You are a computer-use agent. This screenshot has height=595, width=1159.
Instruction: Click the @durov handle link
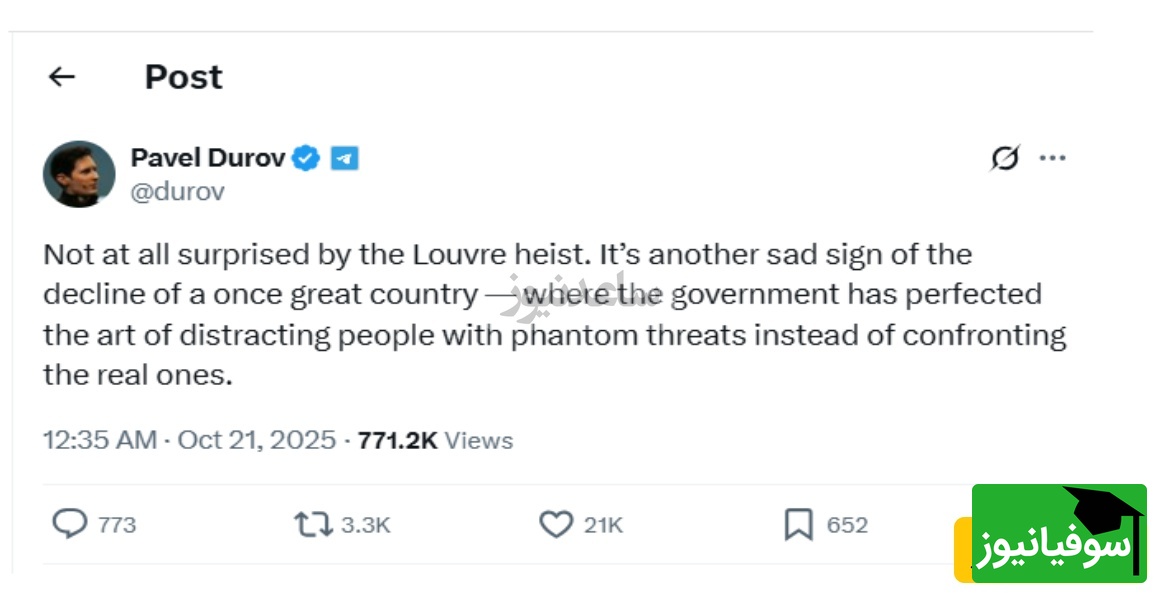coord(178,191)
